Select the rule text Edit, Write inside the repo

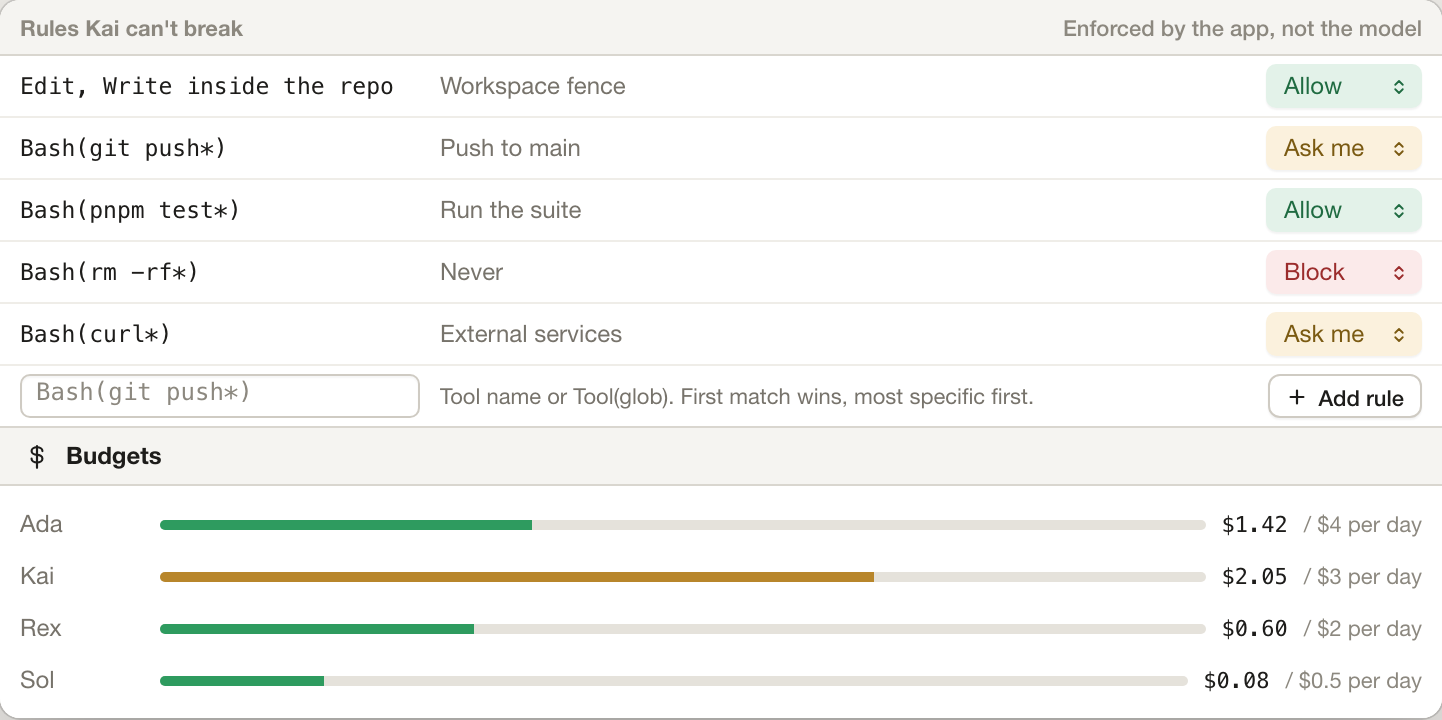click(207, 86)
